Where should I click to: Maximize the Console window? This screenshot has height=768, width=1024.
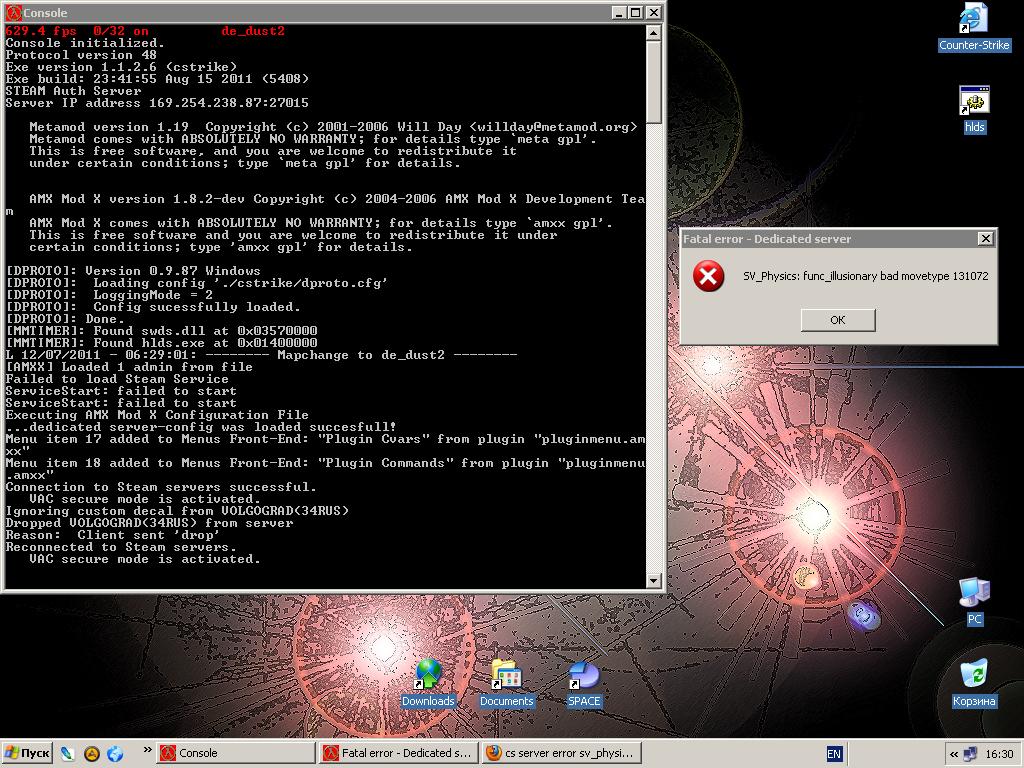(635, 12)
